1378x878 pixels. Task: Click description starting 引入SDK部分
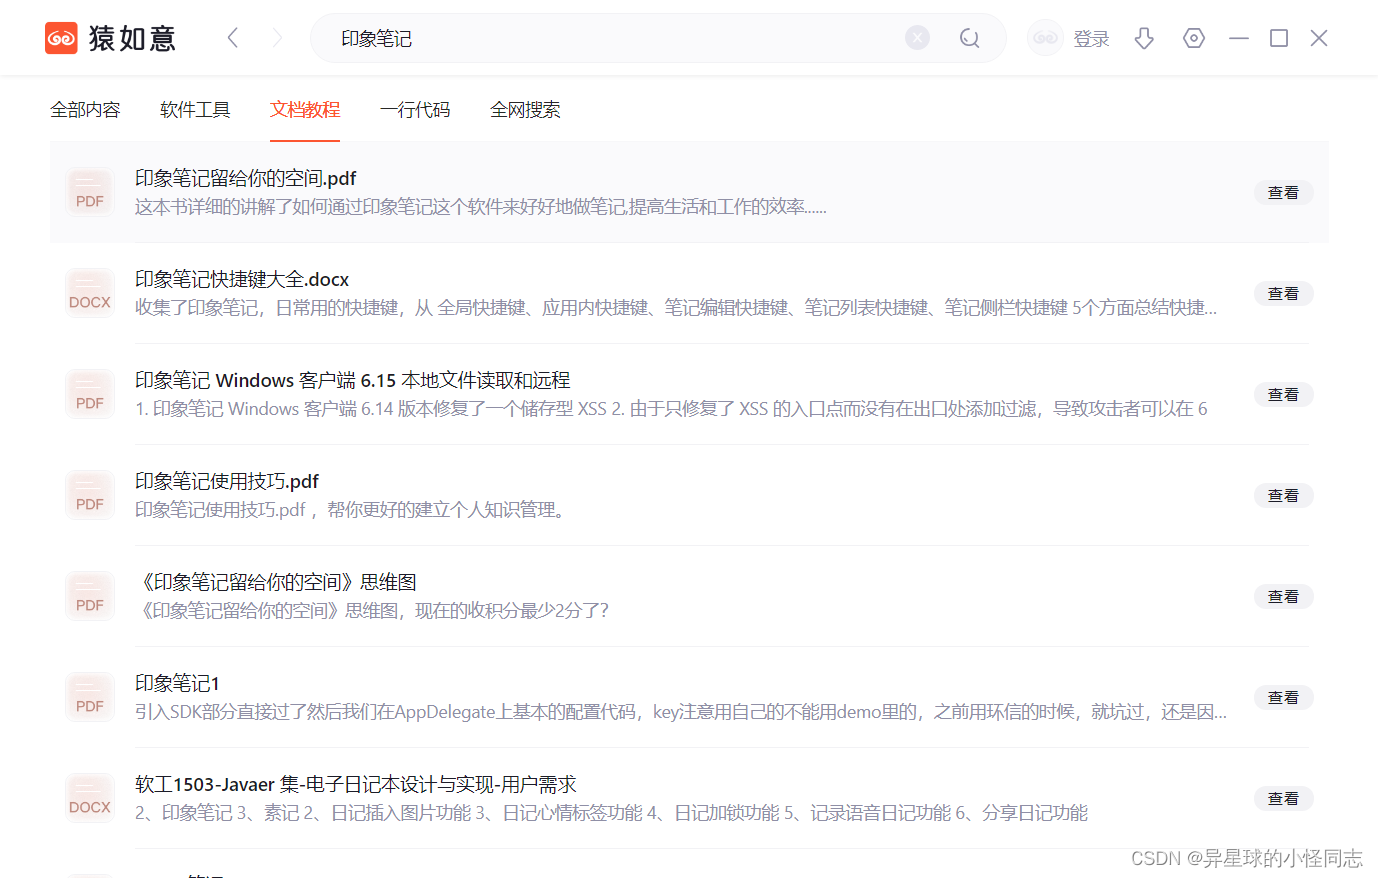pyautogui.click(x=681, y=712)
